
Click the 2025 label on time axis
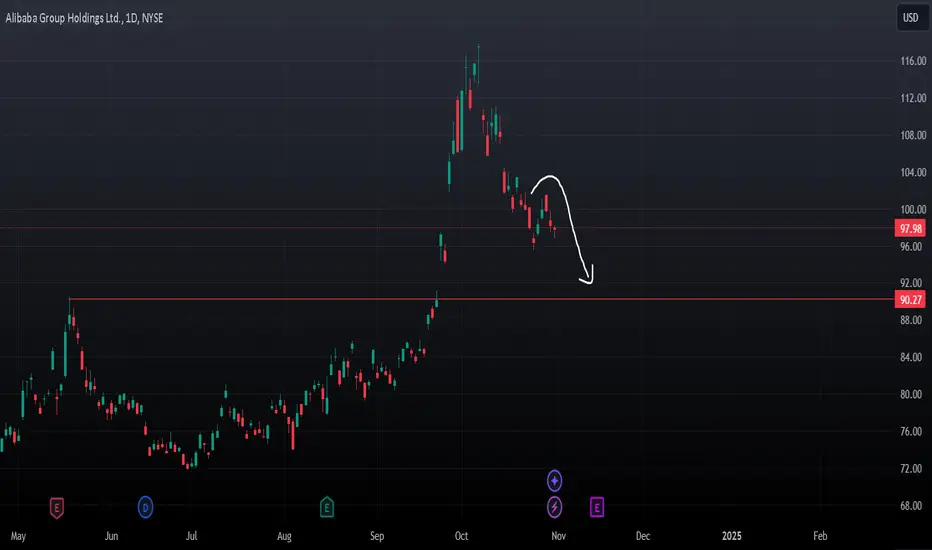[x=732, y=536]
